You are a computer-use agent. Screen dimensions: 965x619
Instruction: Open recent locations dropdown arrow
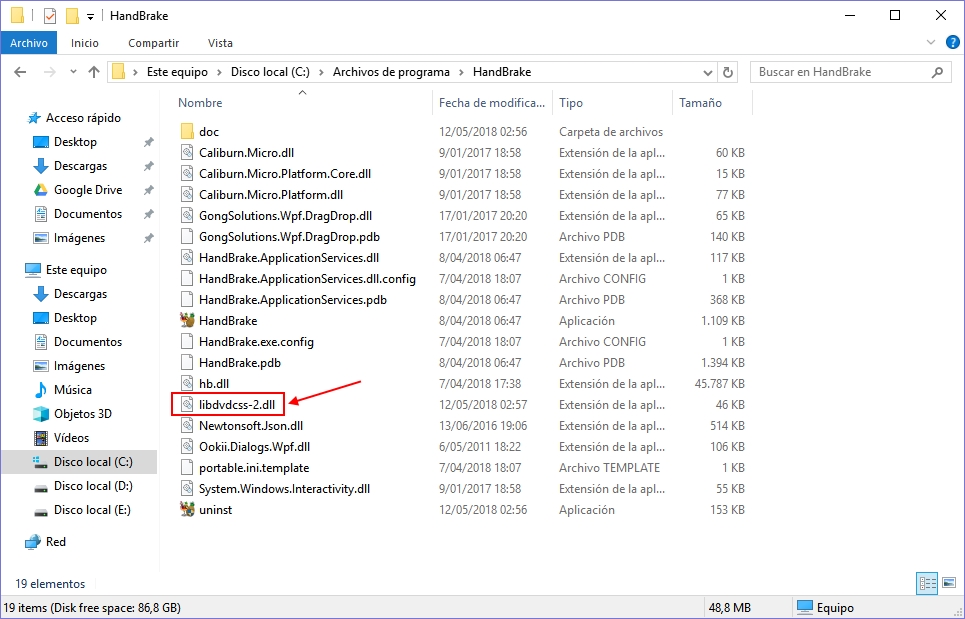coord(73,72)
